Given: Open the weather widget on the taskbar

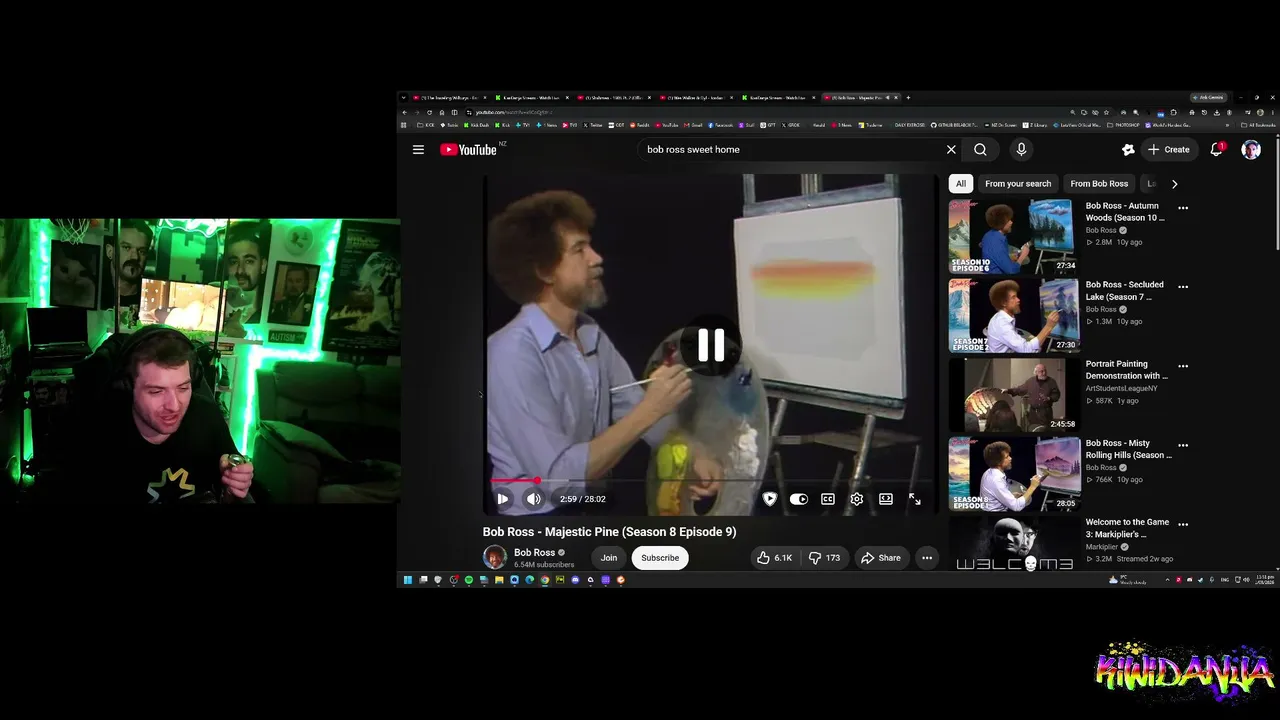Looking at the screenshot, I should point(1127,580).
